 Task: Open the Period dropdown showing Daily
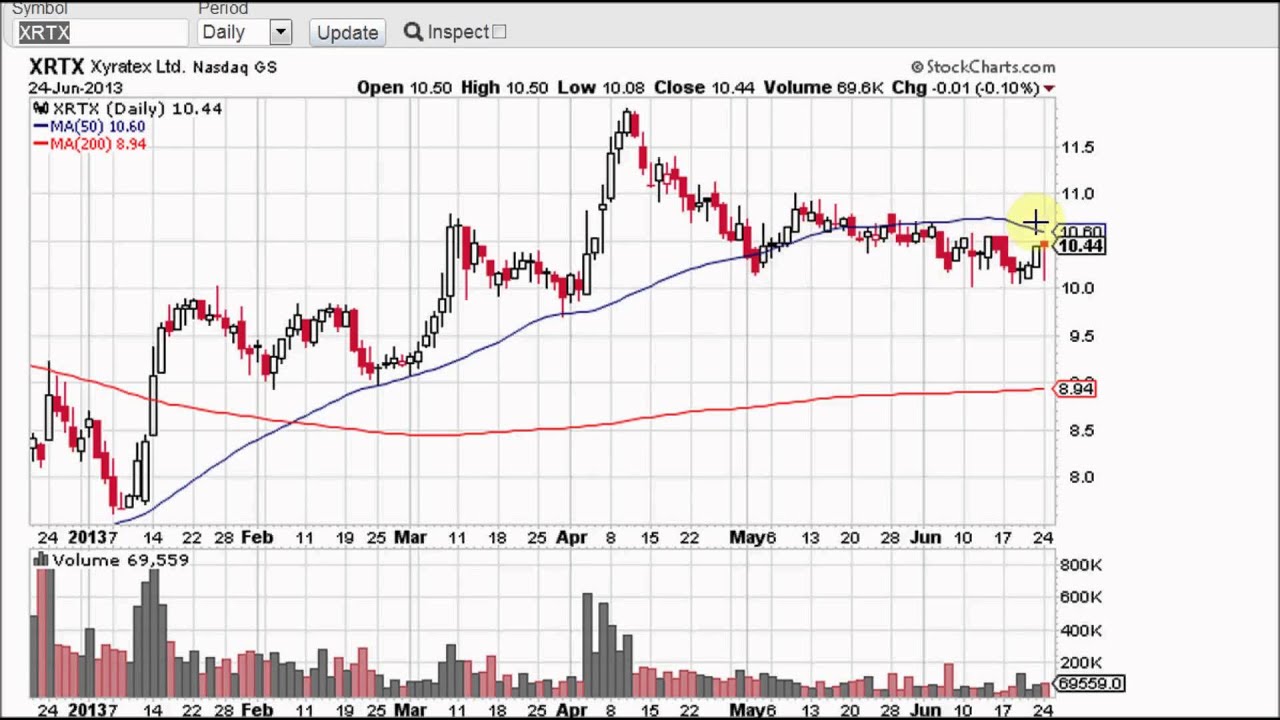tap(244, 32)
